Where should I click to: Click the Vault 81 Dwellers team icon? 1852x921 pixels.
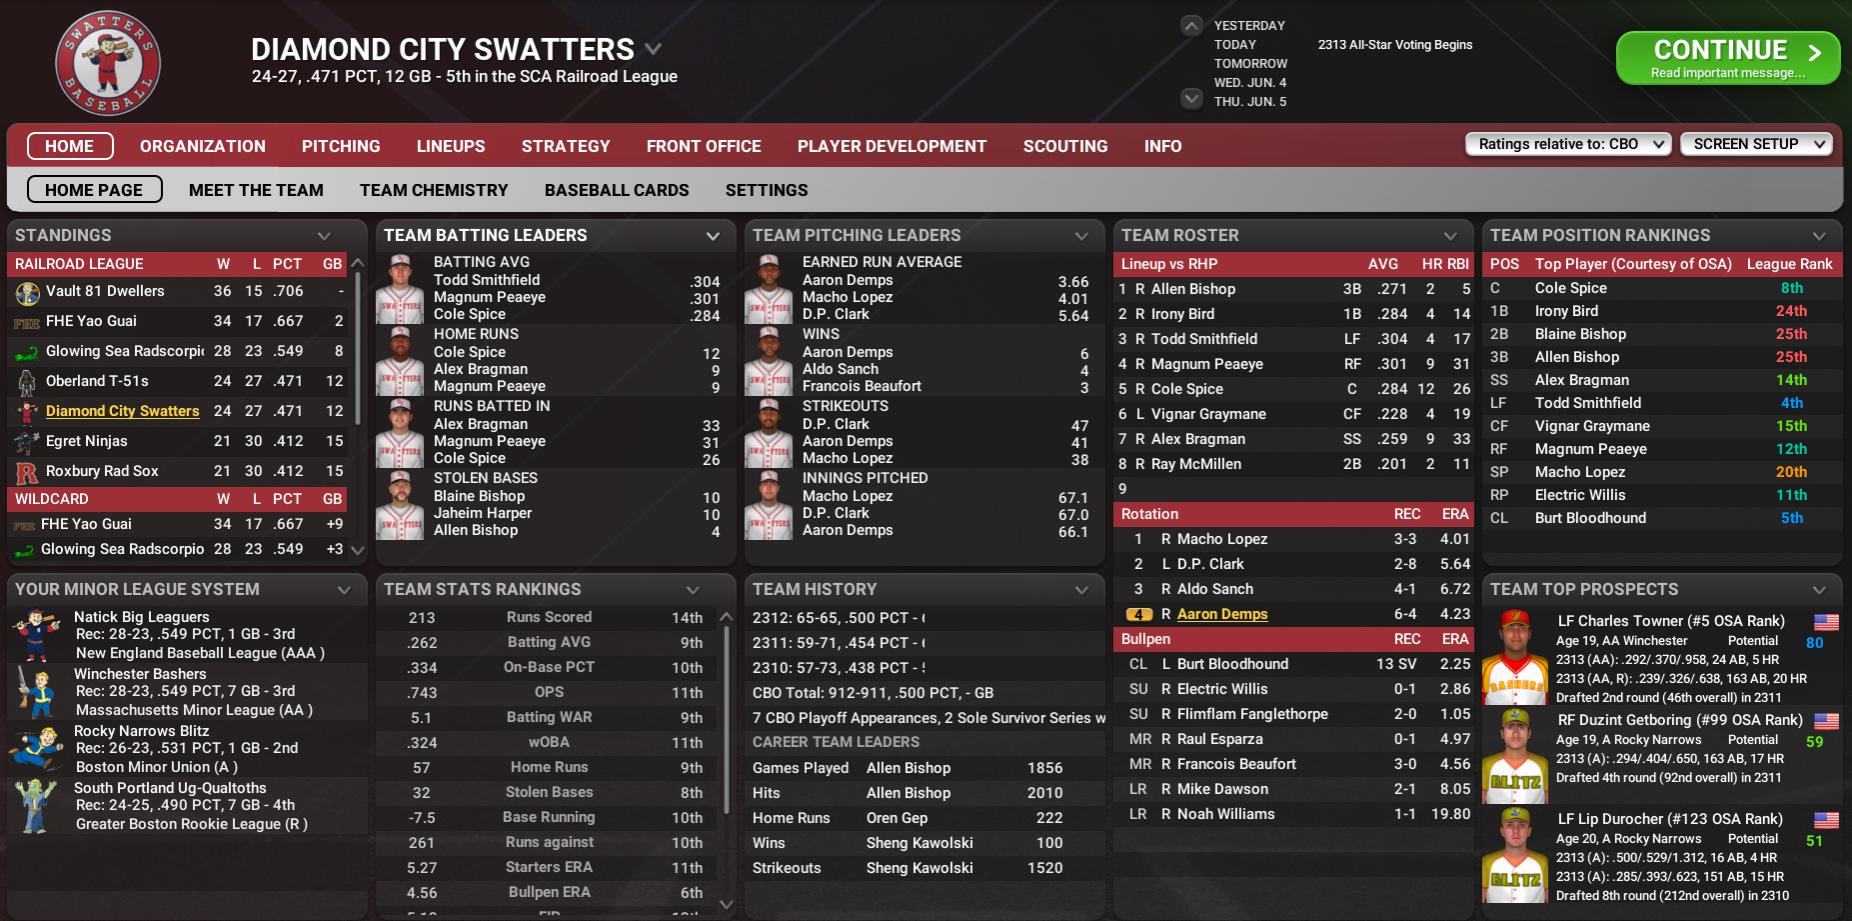[28, 292]
